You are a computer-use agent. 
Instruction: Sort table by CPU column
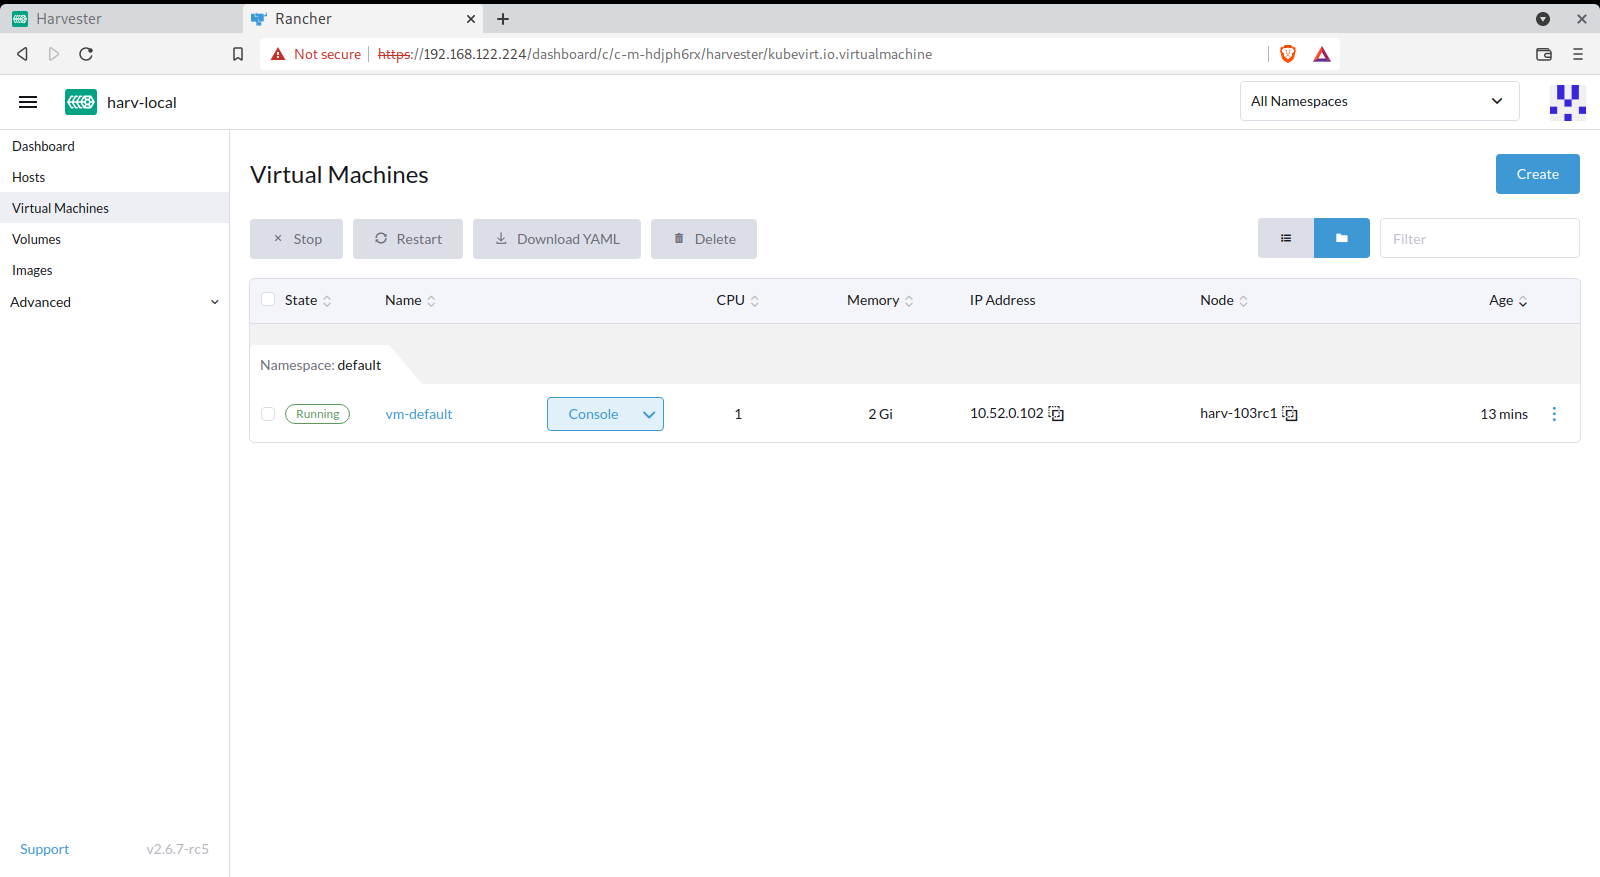coord(738,300)
